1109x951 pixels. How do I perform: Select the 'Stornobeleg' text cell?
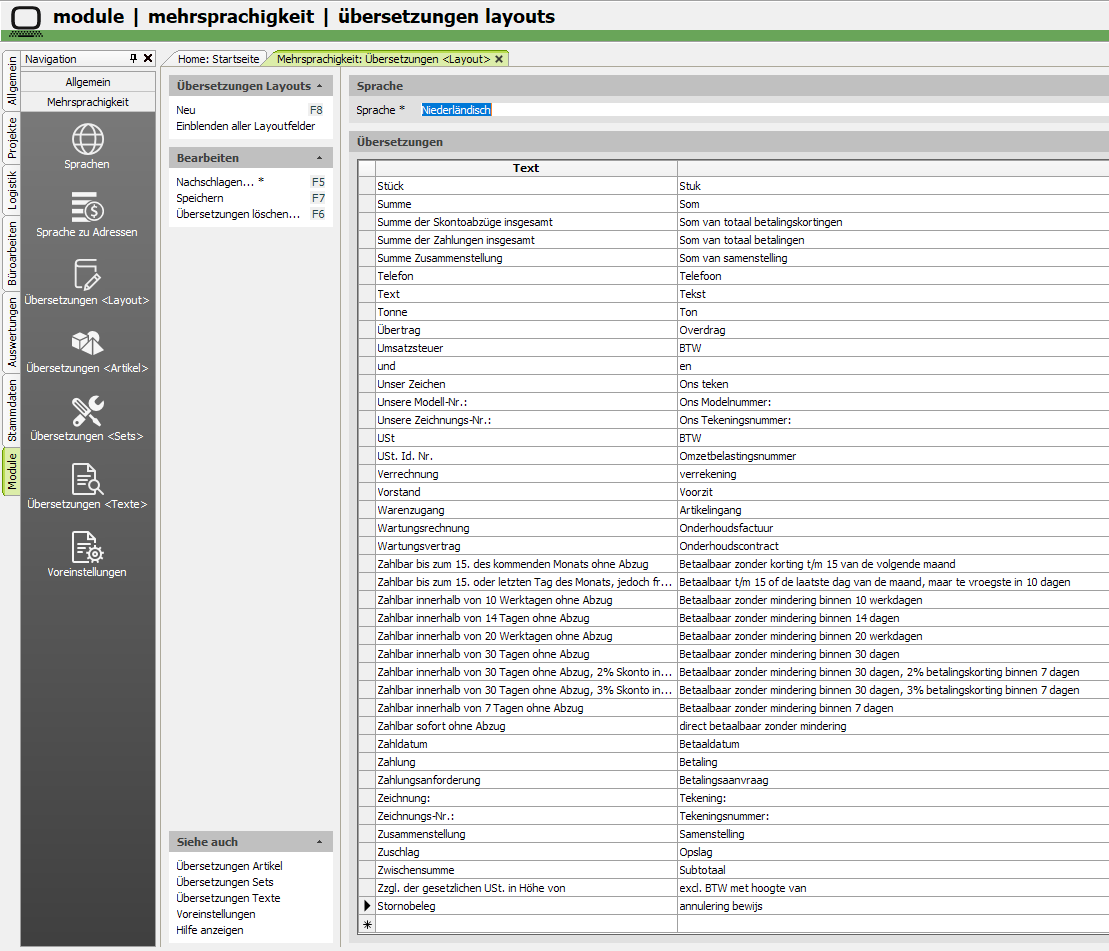(526, 906)
